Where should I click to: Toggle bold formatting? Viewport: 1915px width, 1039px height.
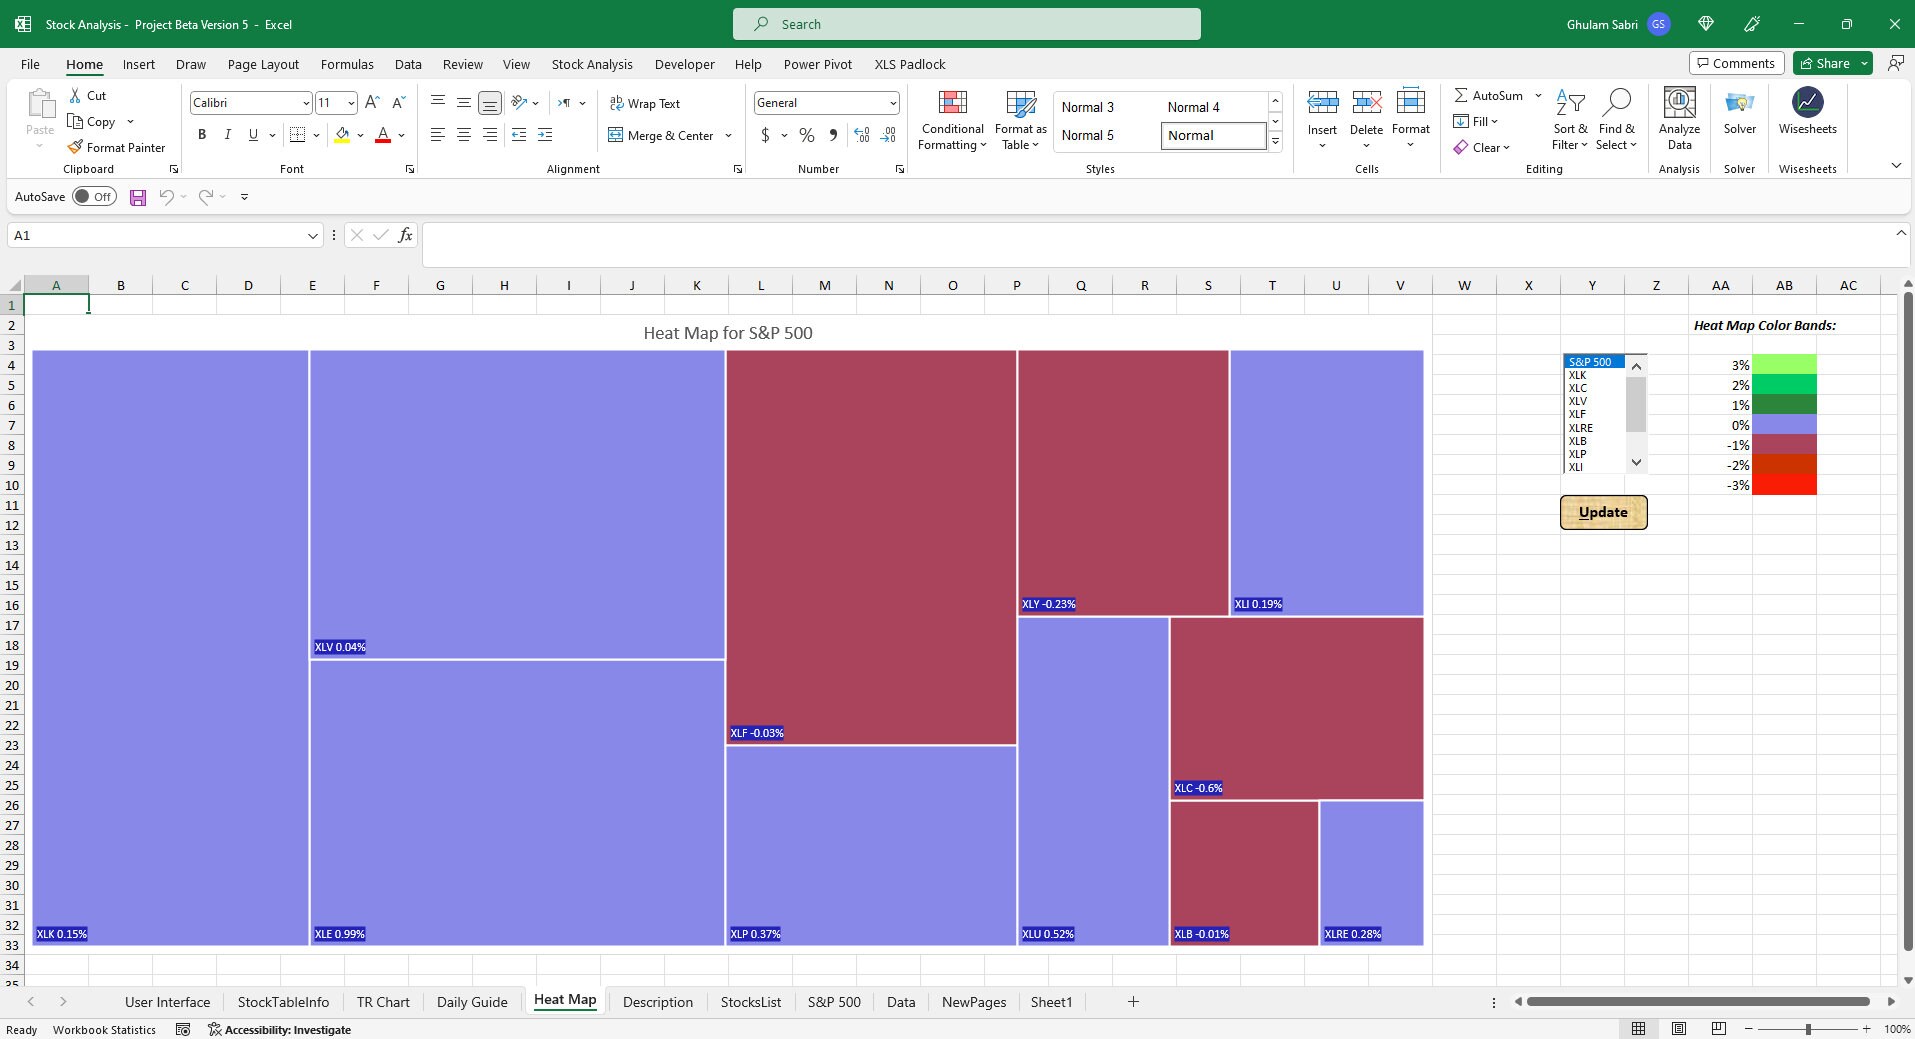pyautogui.click(x=201, y=134)
